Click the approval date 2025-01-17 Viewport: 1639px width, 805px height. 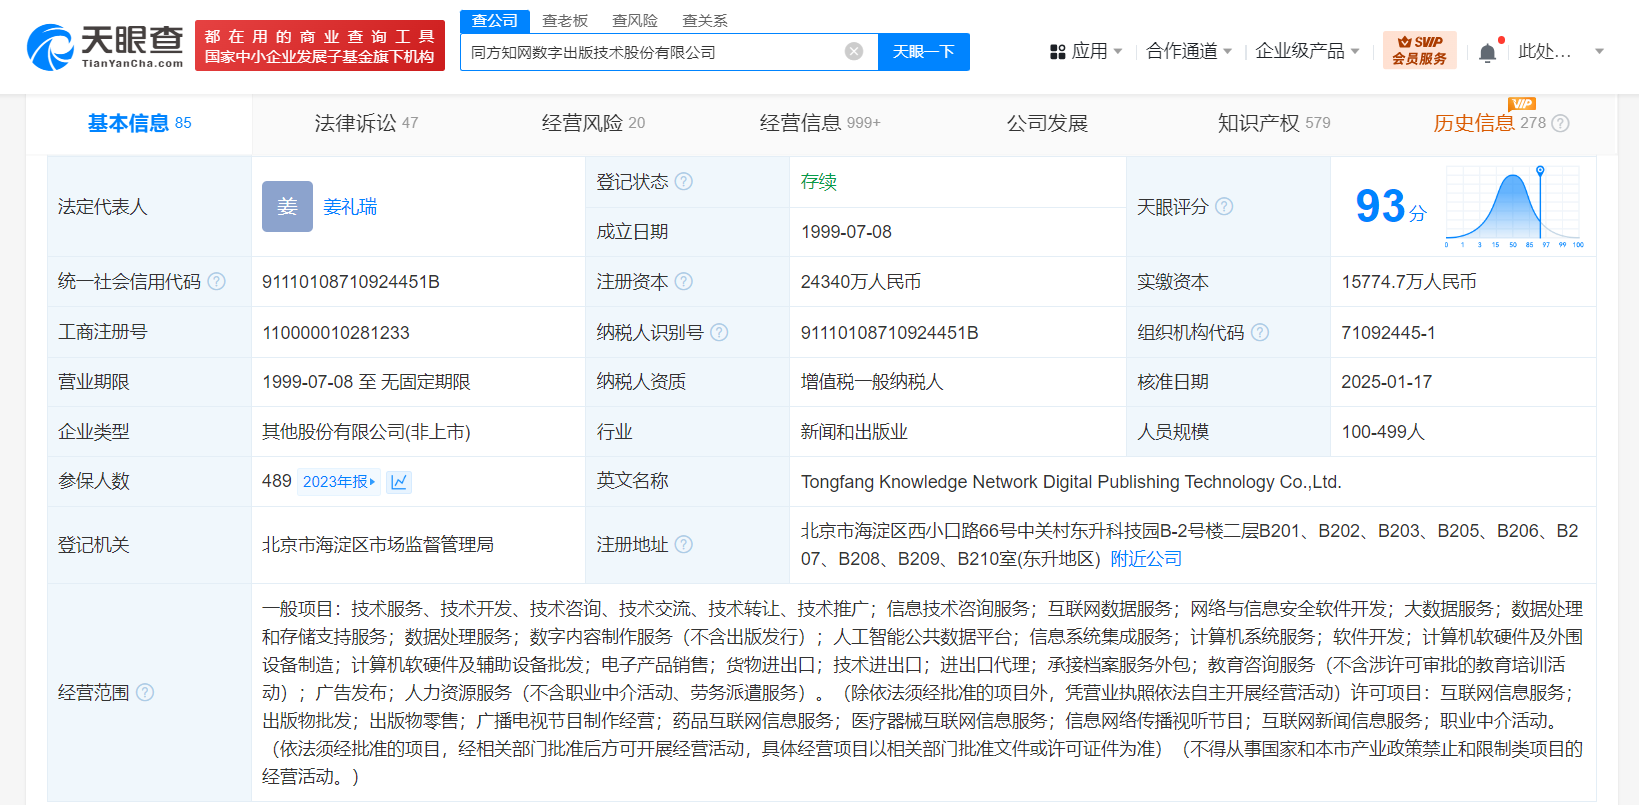click(x=1387, y=382)
